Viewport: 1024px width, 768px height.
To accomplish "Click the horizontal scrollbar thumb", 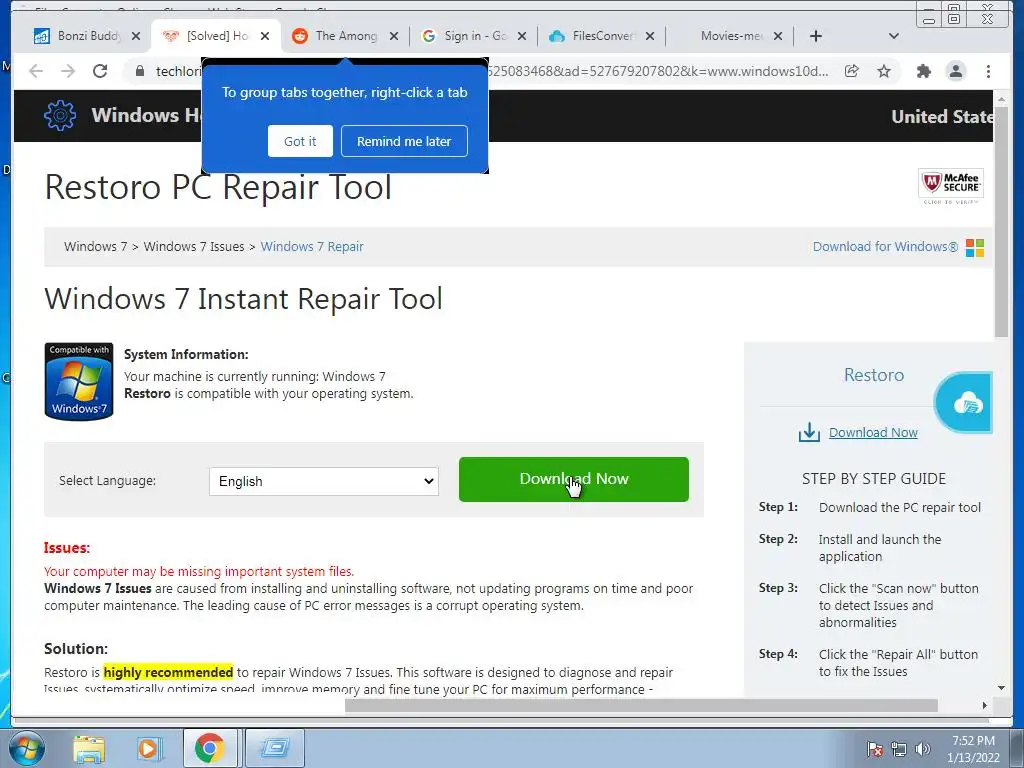I will (641, 705).
